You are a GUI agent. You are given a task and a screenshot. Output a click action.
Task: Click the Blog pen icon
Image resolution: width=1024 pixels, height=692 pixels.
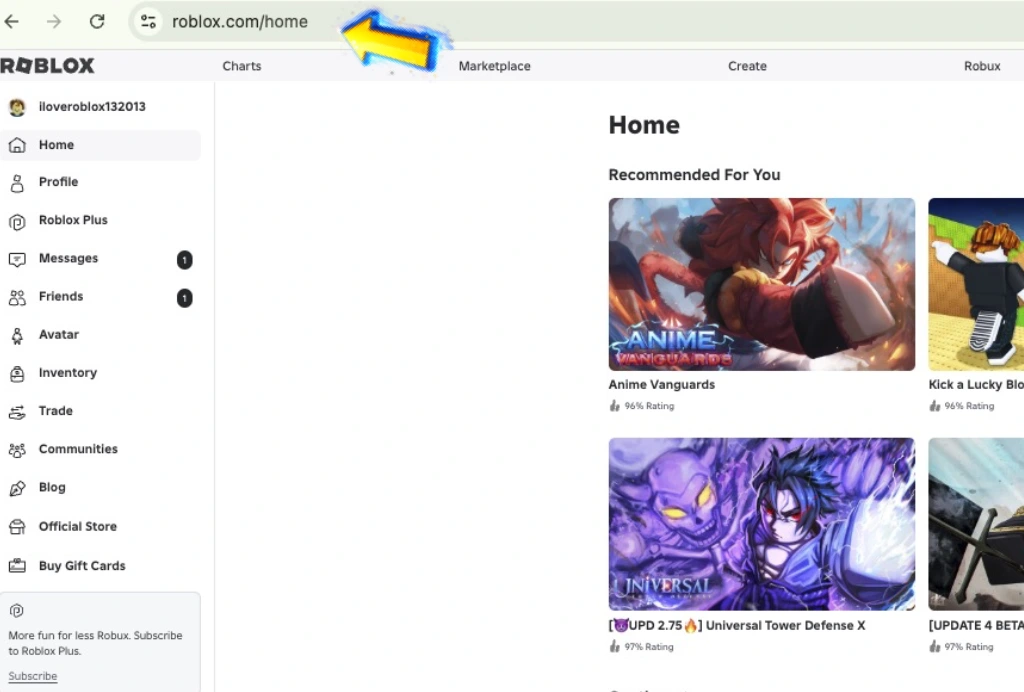coord(17,488)
